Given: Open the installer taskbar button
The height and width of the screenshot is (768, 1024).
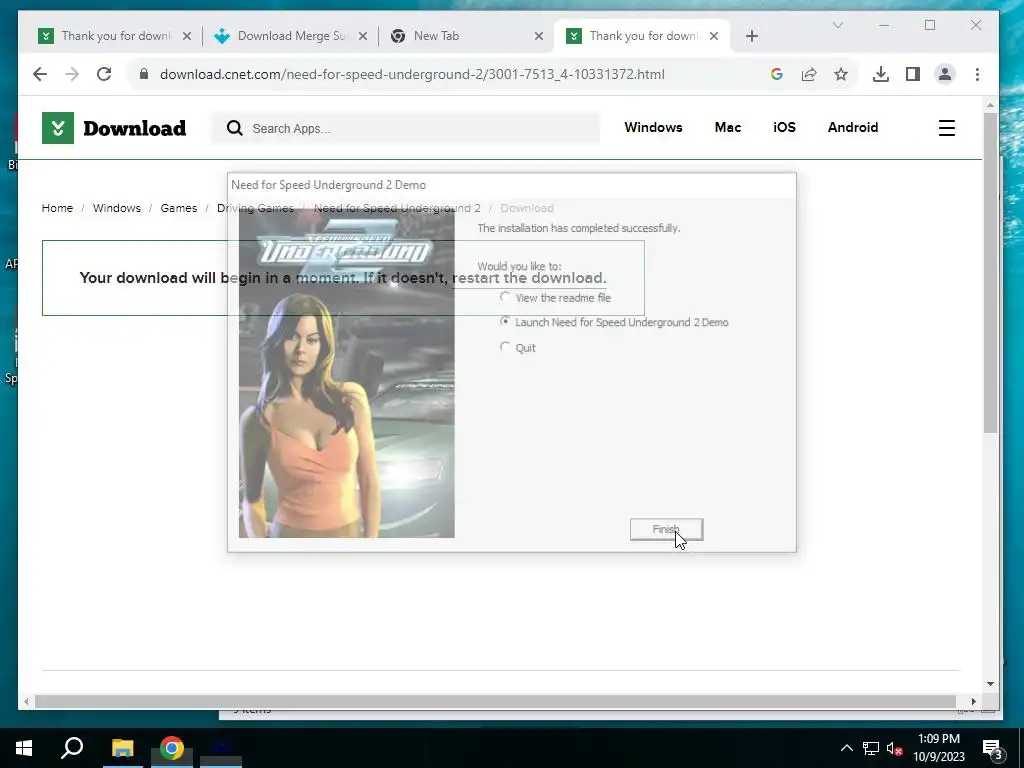Looking at the screenshot, I should 221,748.
